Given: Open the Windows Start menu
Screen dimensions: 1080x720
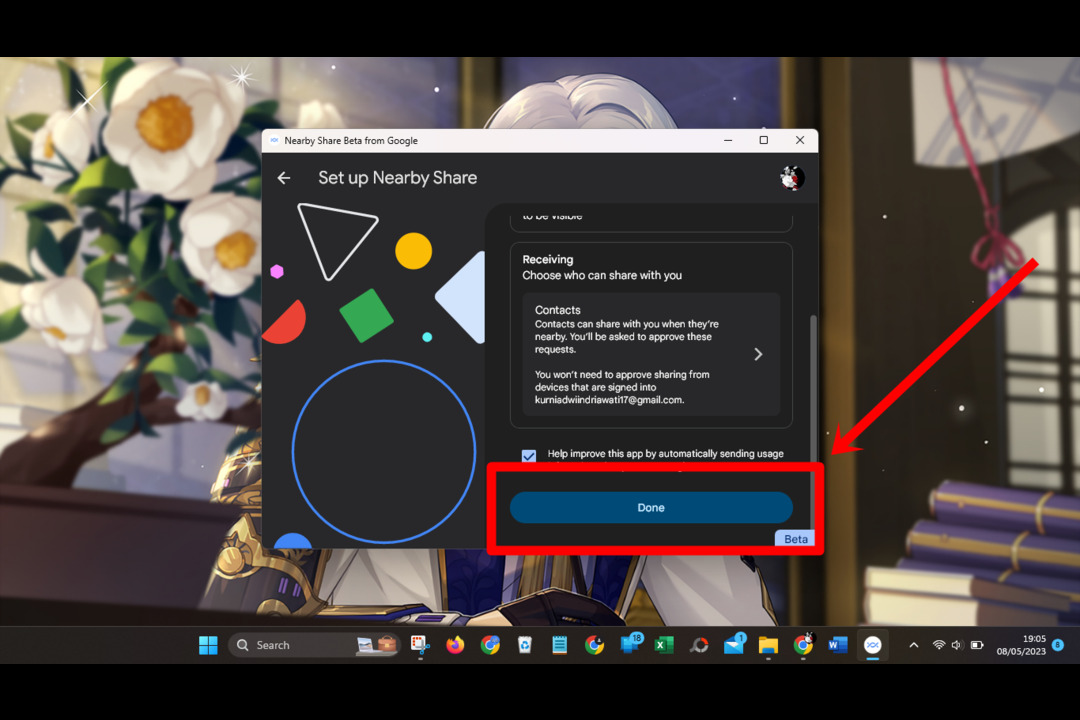Looking at the screenshot, I should click(208, 645).
